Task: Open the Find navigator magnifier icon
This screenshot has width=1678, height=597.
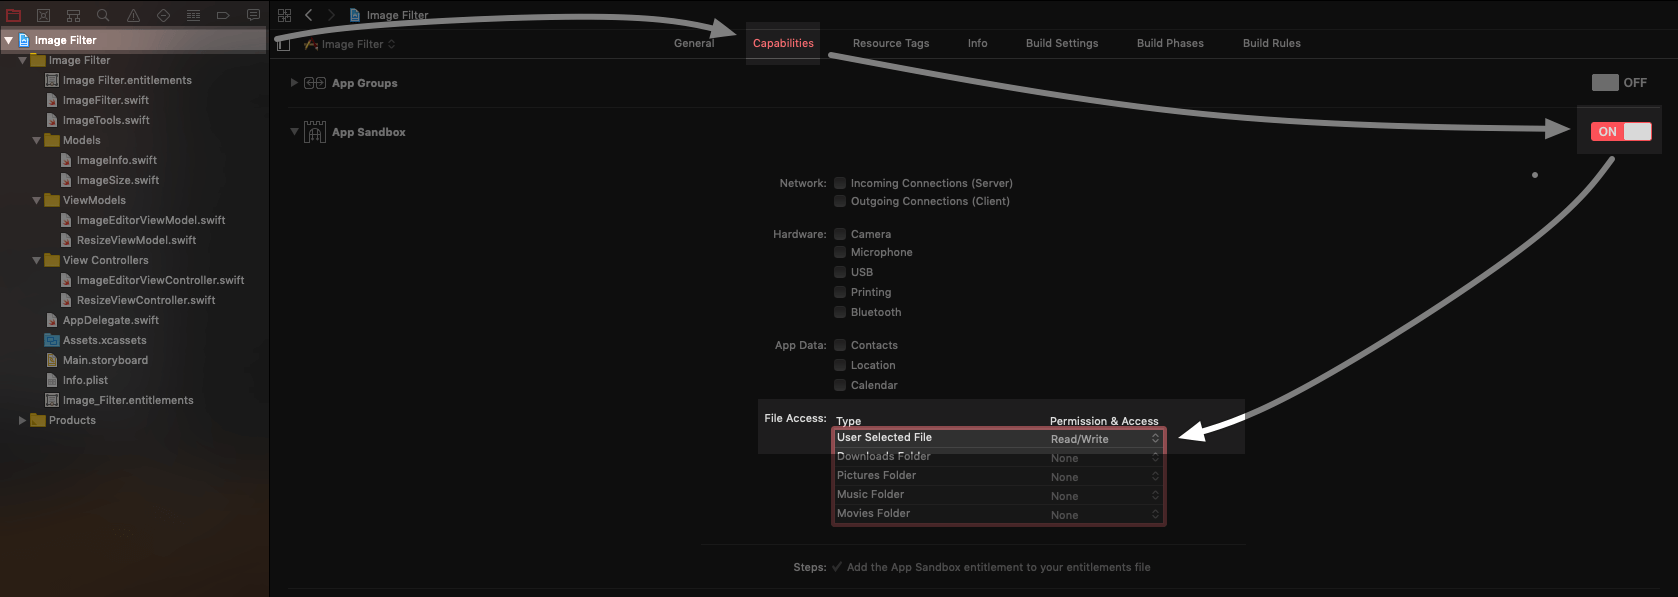Action: [103, 15]
